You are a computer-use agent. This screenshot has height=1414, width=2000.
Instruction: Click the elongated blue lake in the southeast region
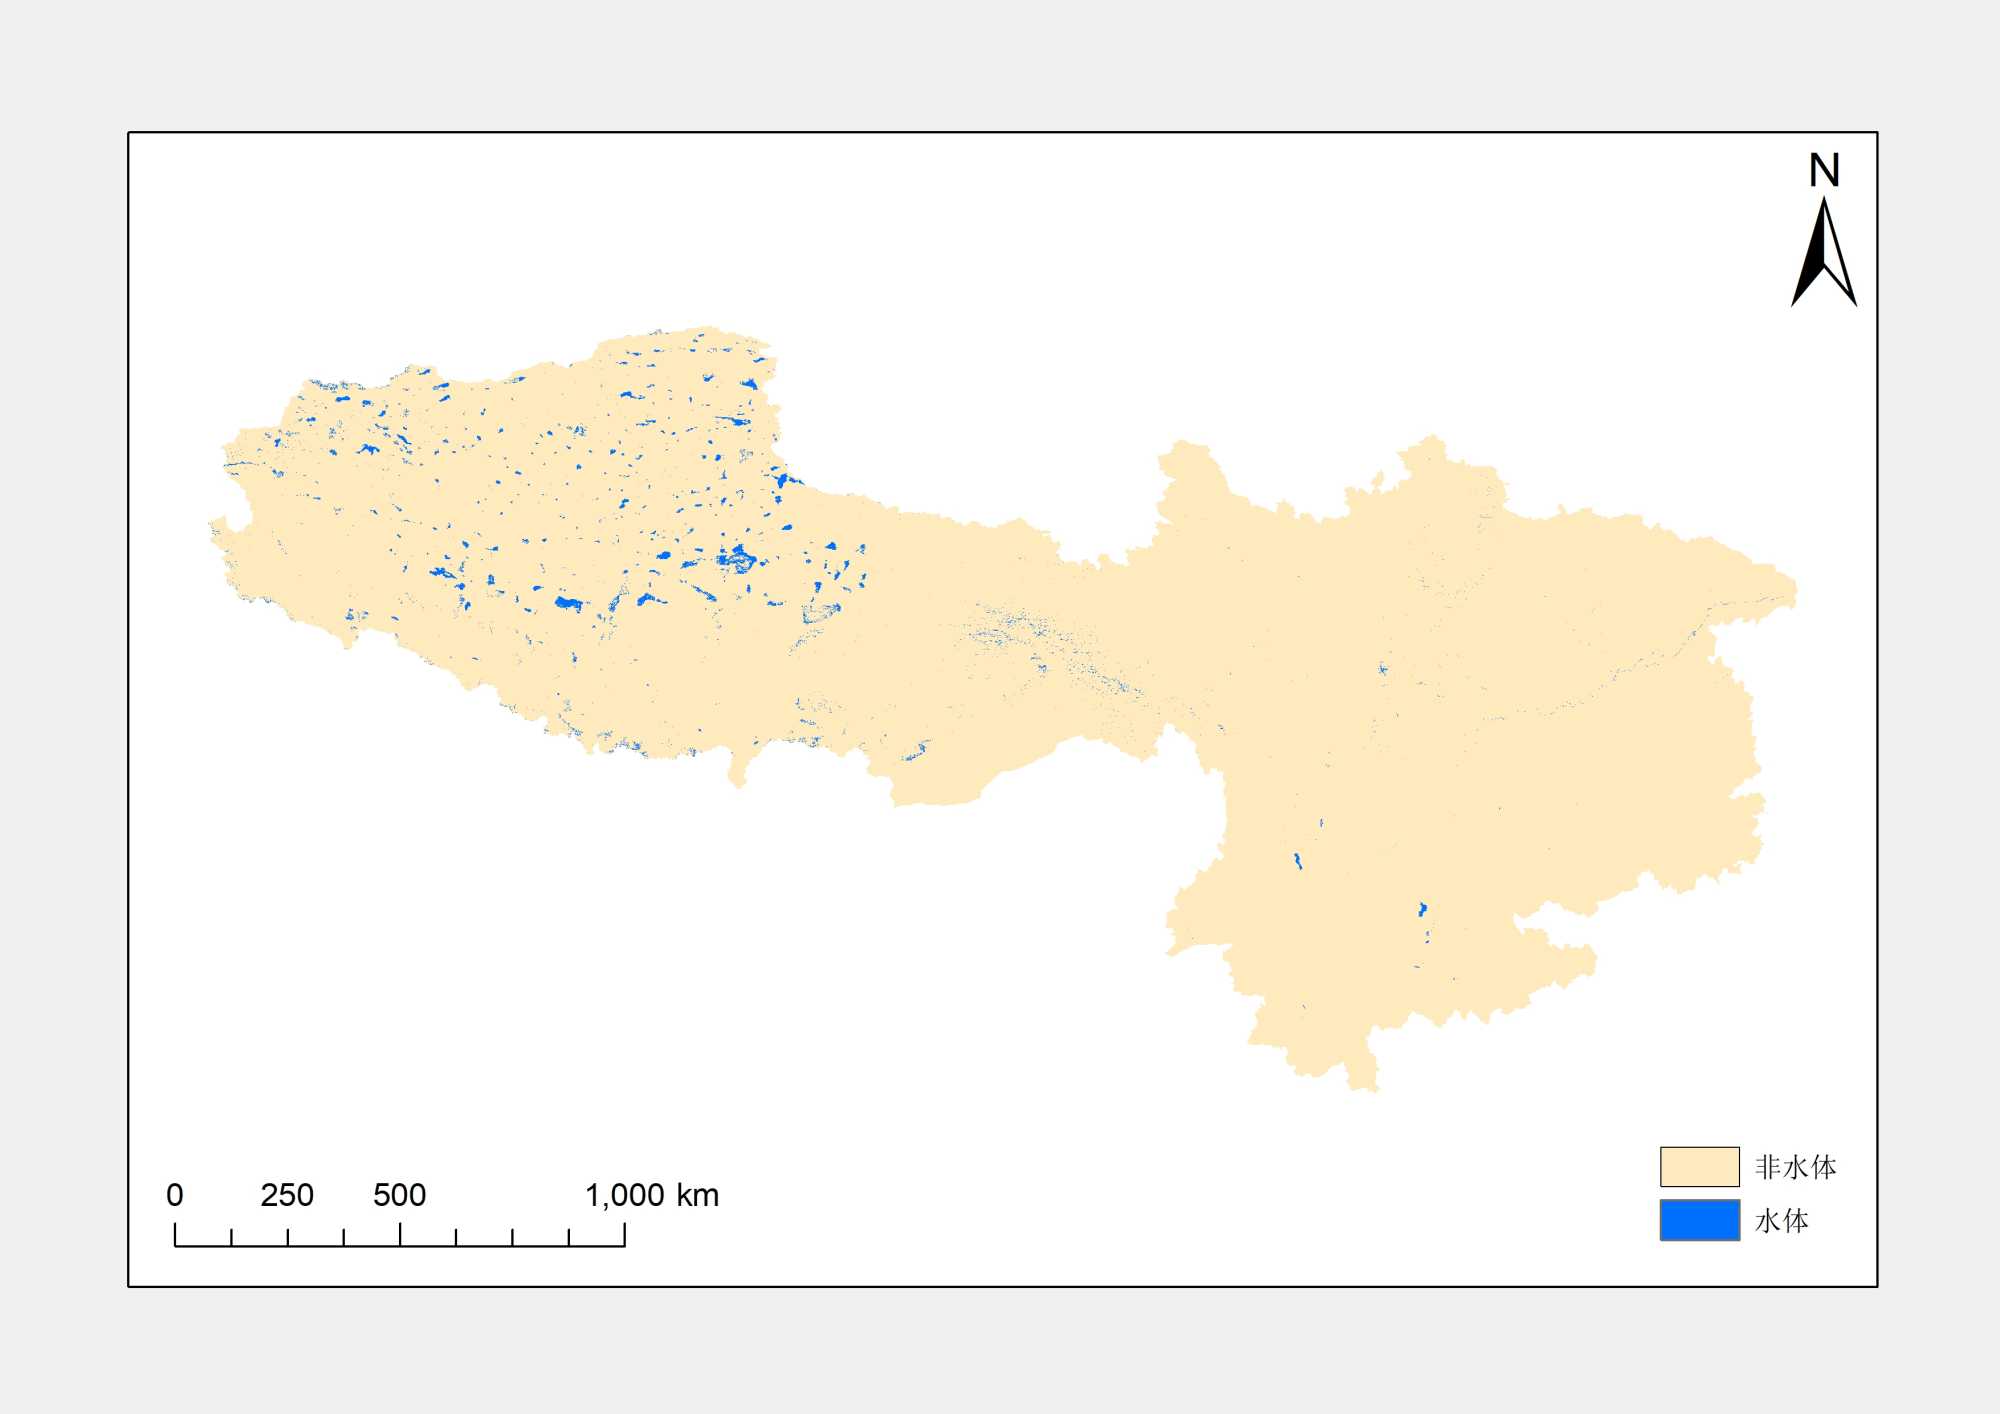1297,861
